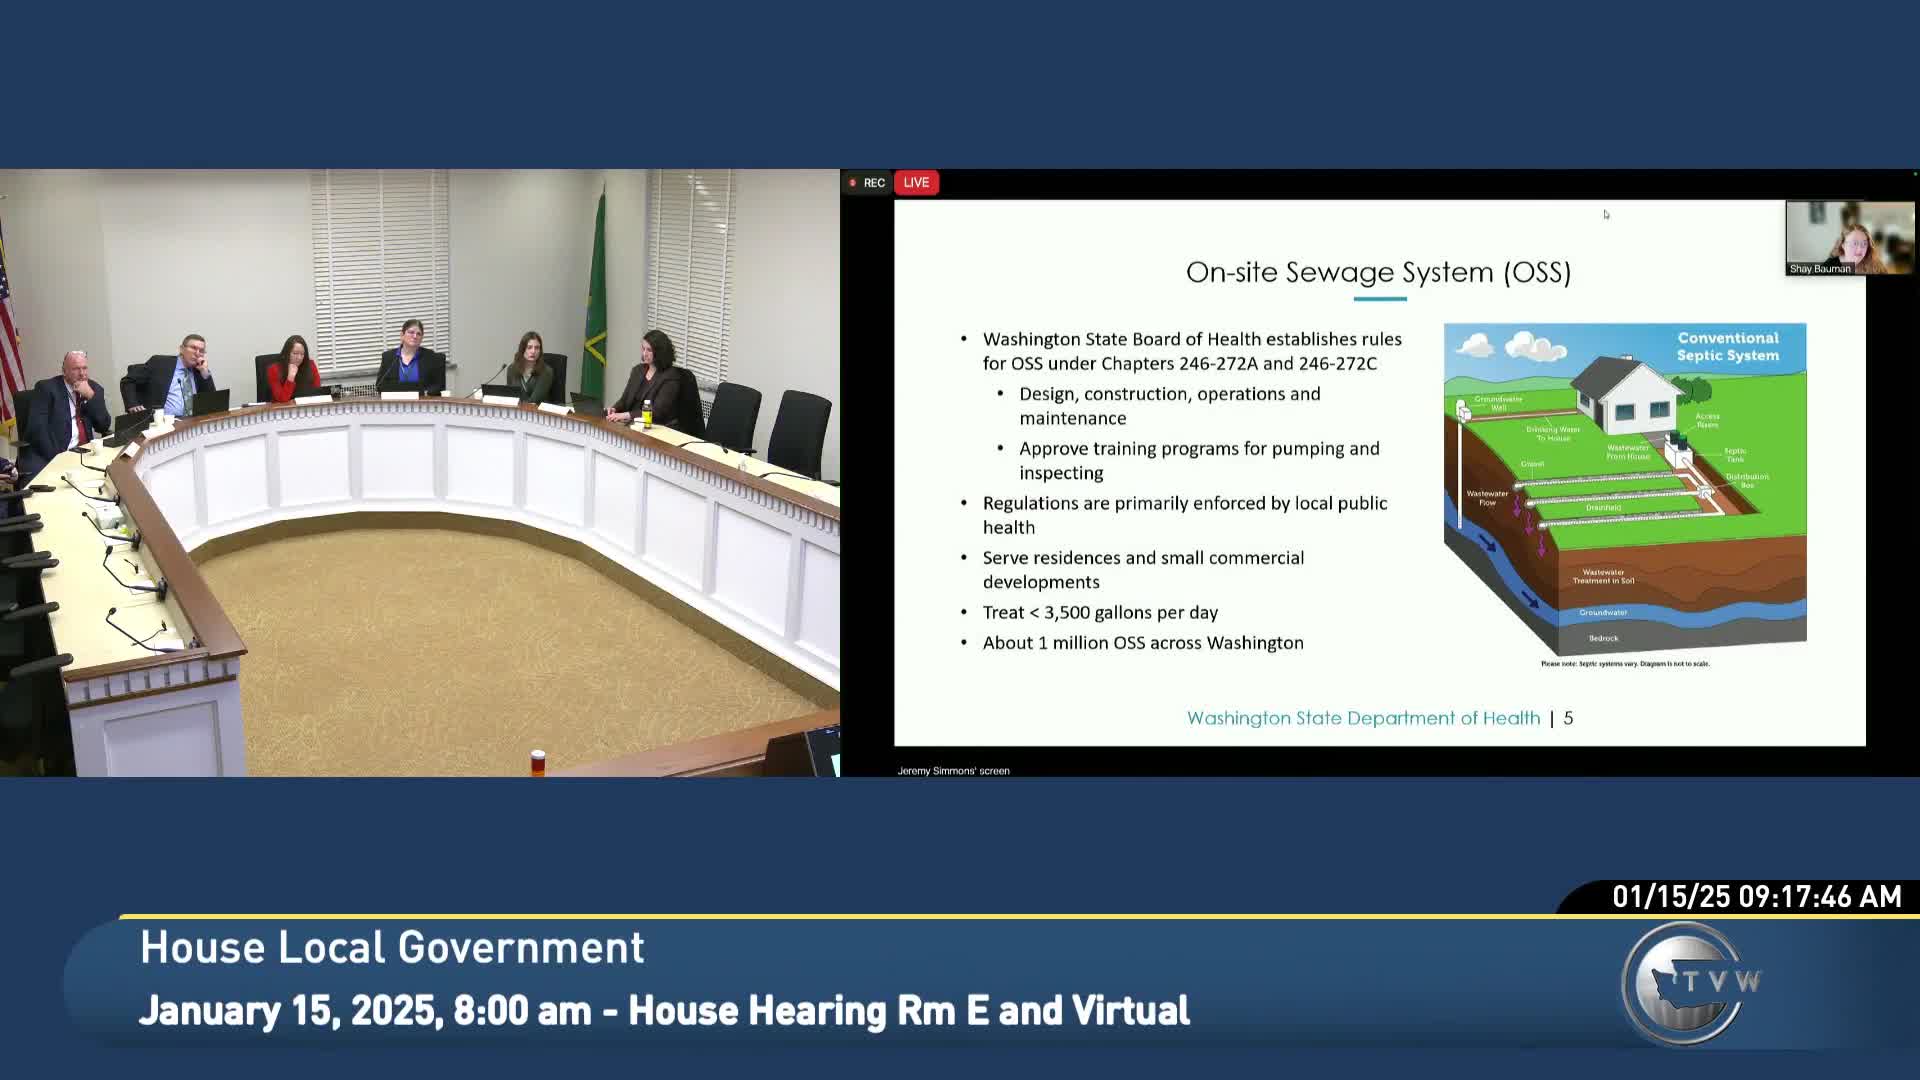Screen dimensions: 1920x1080
Task: Click the Washington State Department of Health footer
Action: [x=1363, y=718]
